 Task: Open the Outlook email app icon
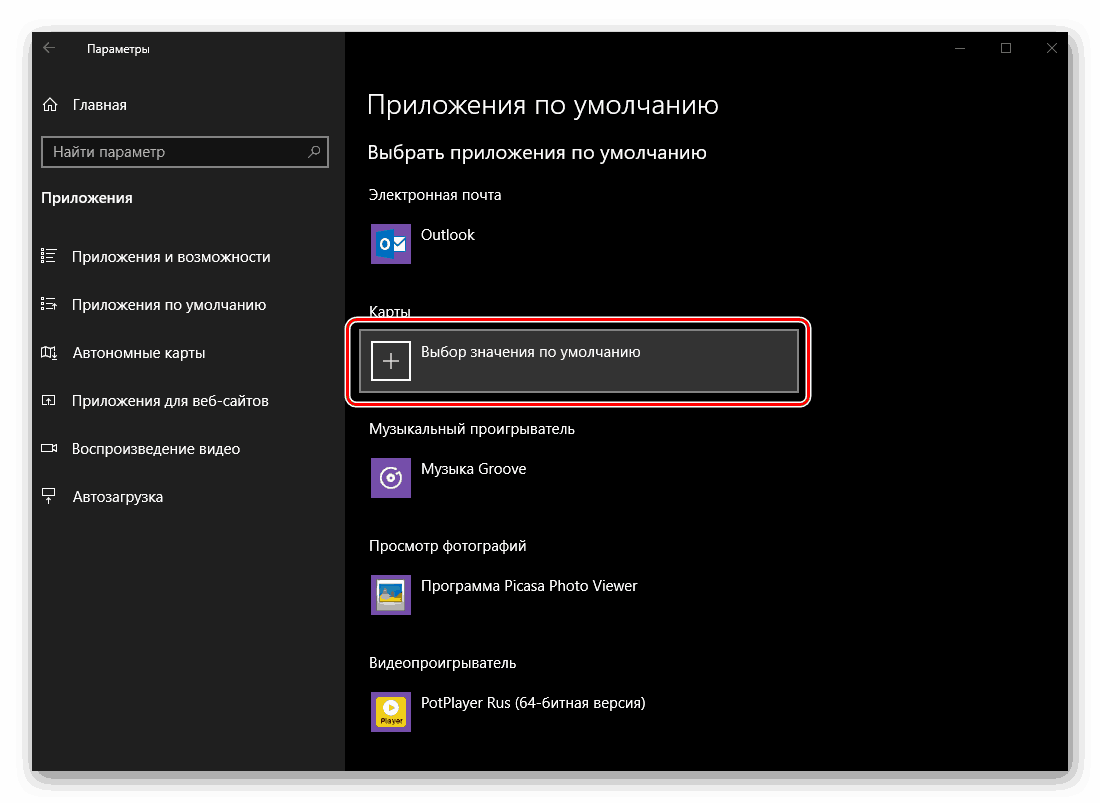click(390, 244)
